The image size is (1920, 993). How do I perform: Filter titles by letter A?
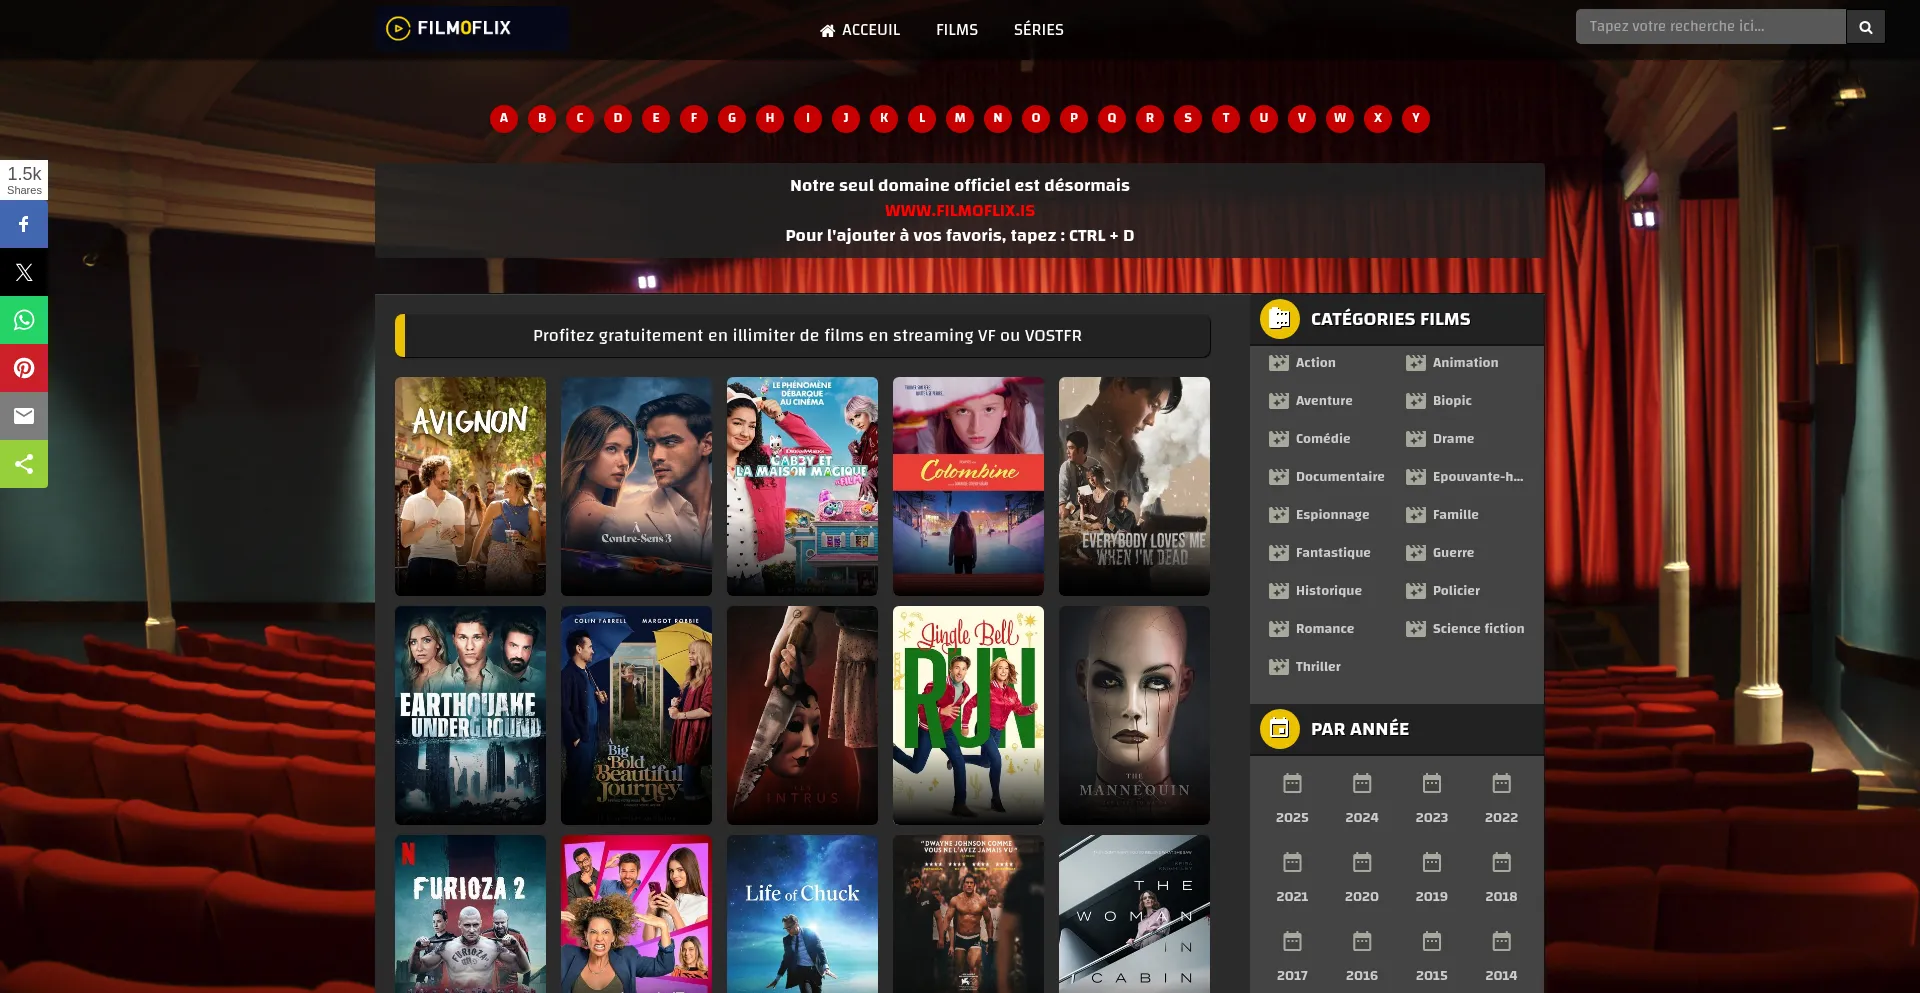point(504,118)
